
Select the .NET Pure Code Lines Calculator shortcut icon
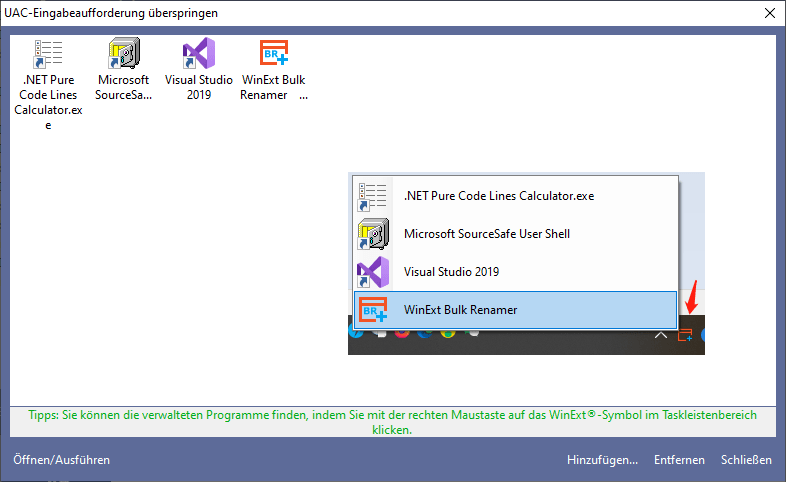(x=48, y=54)
